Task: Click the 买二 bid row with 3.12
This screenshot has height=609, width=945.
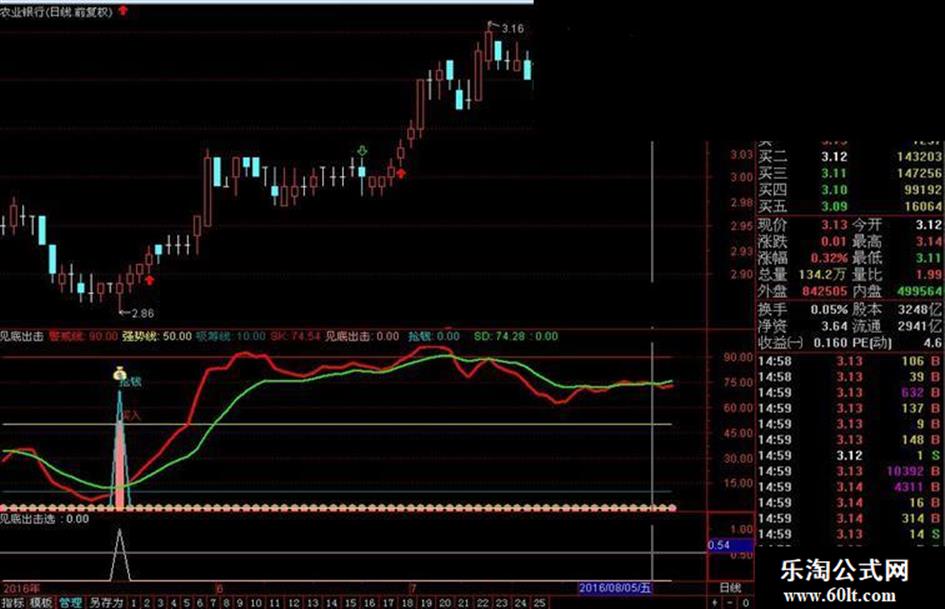Action: coord(850,157)
